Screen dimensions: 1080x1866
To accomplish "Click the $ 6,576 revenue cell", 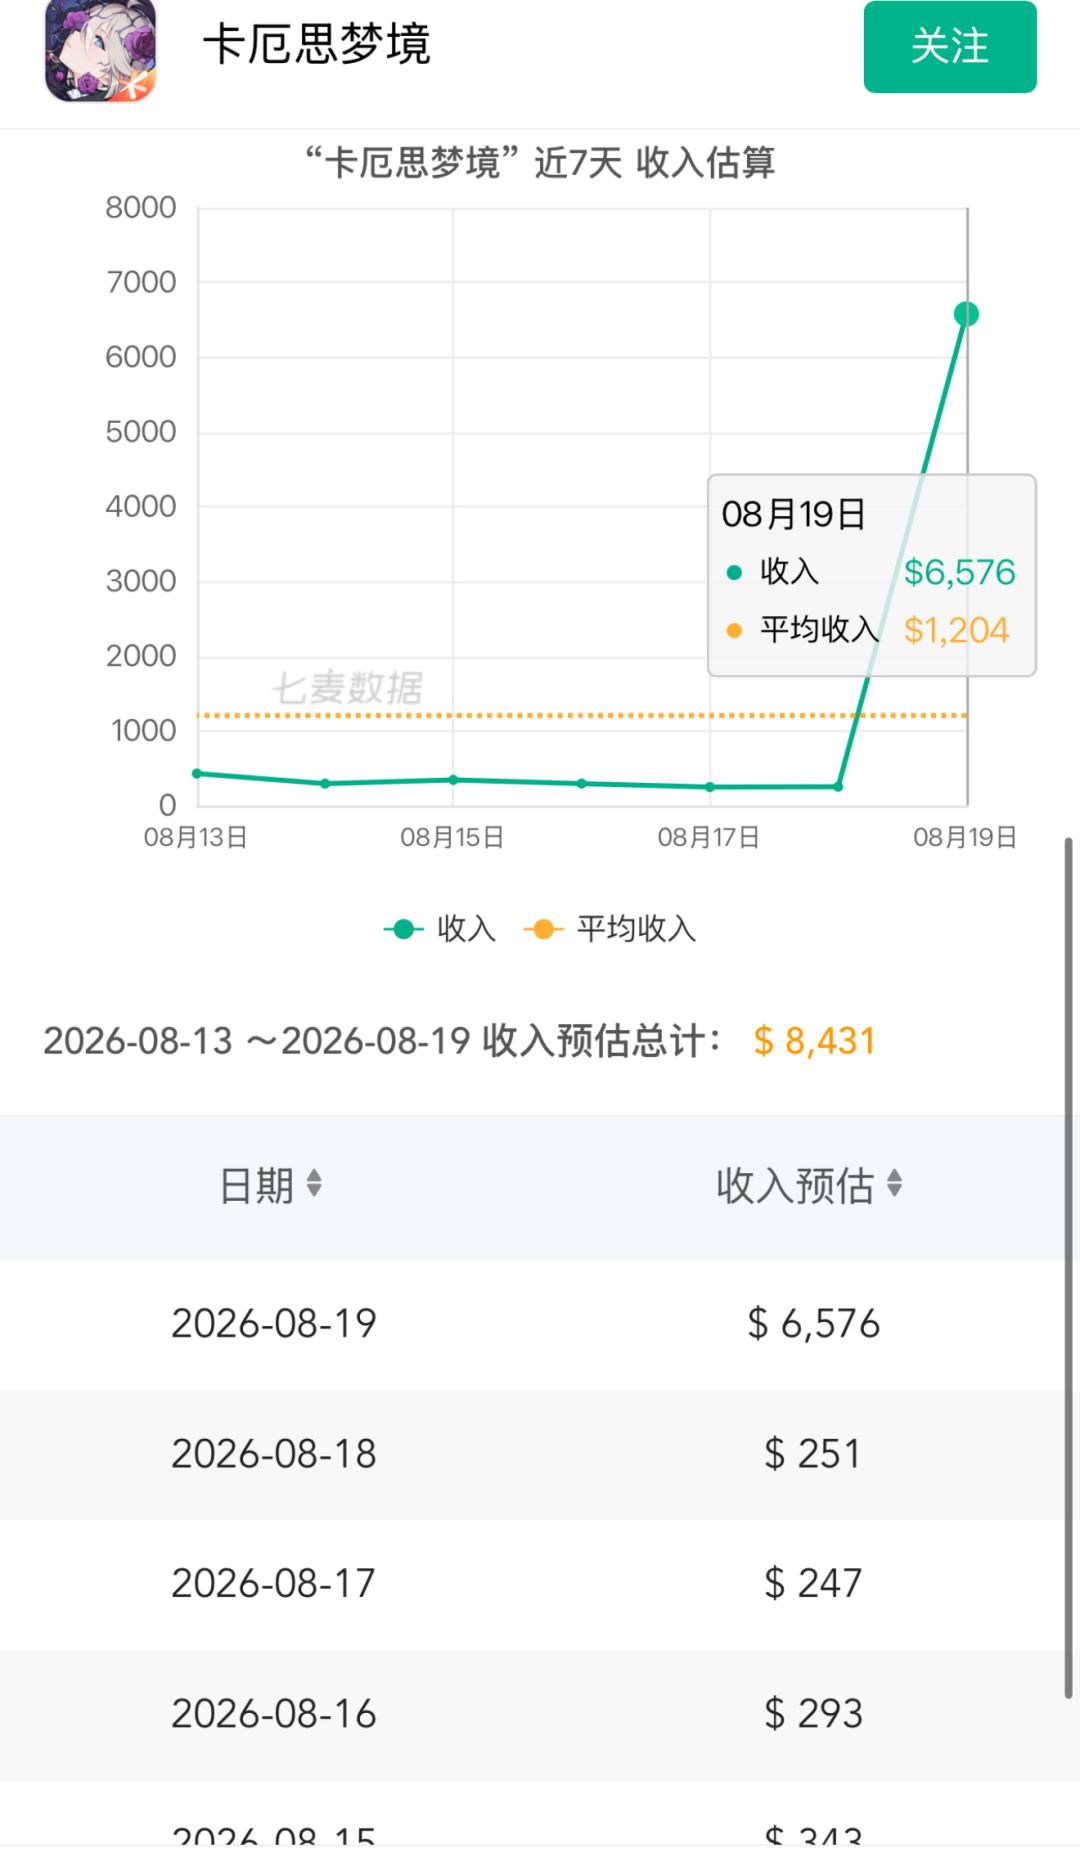I will 814,1323.
